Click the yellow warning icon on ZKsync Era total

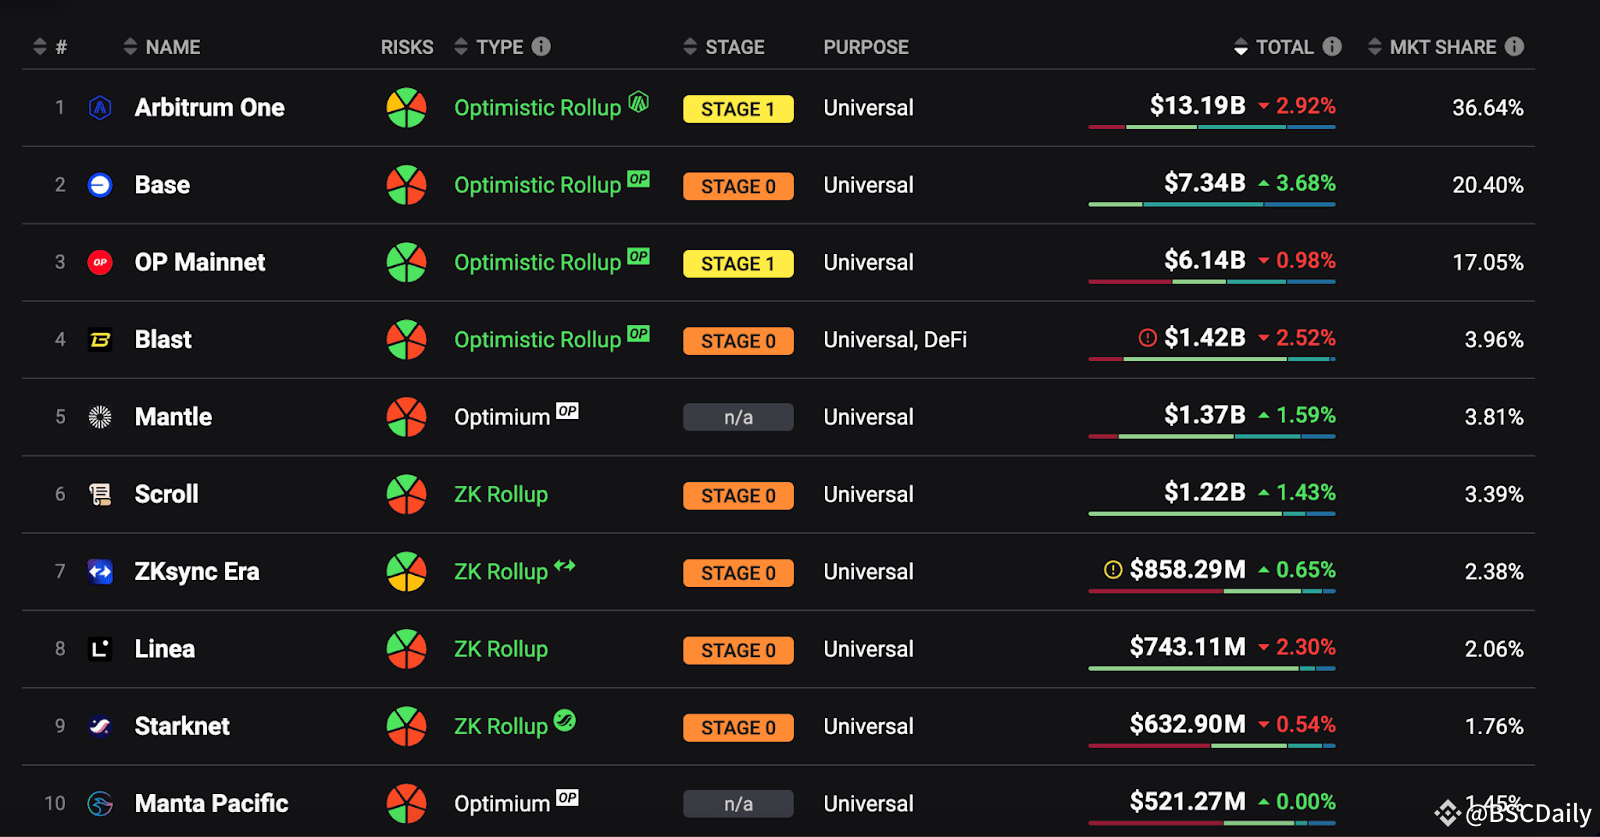click(1113, 570)
